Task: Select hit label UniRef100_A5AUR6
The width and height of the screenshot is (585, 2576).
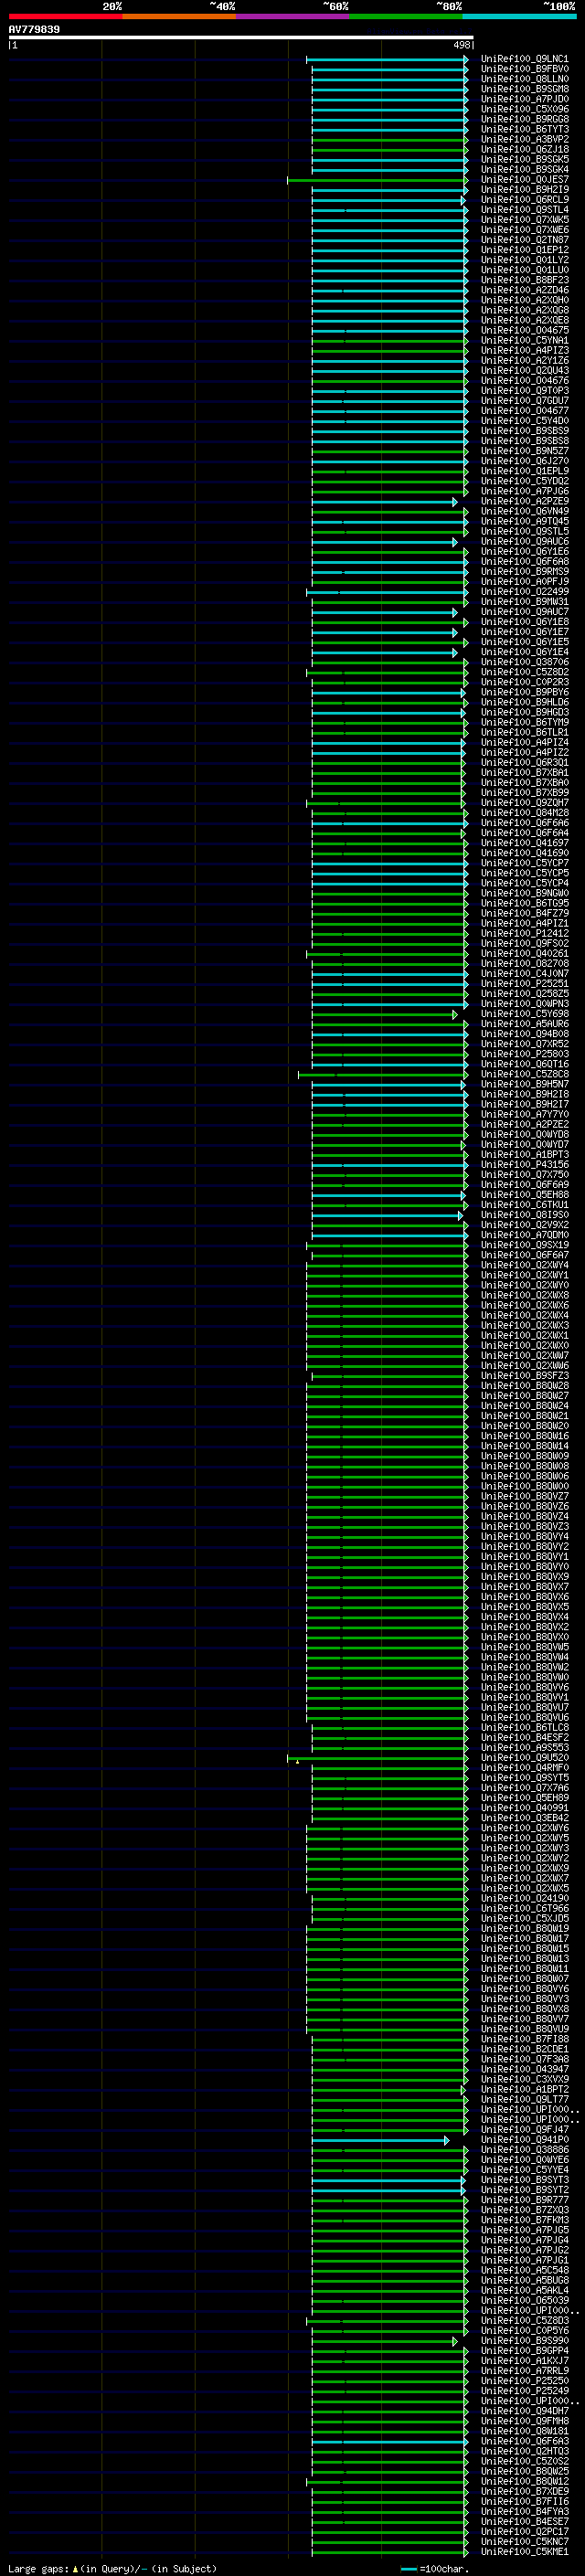Action: click(524, 1024)
